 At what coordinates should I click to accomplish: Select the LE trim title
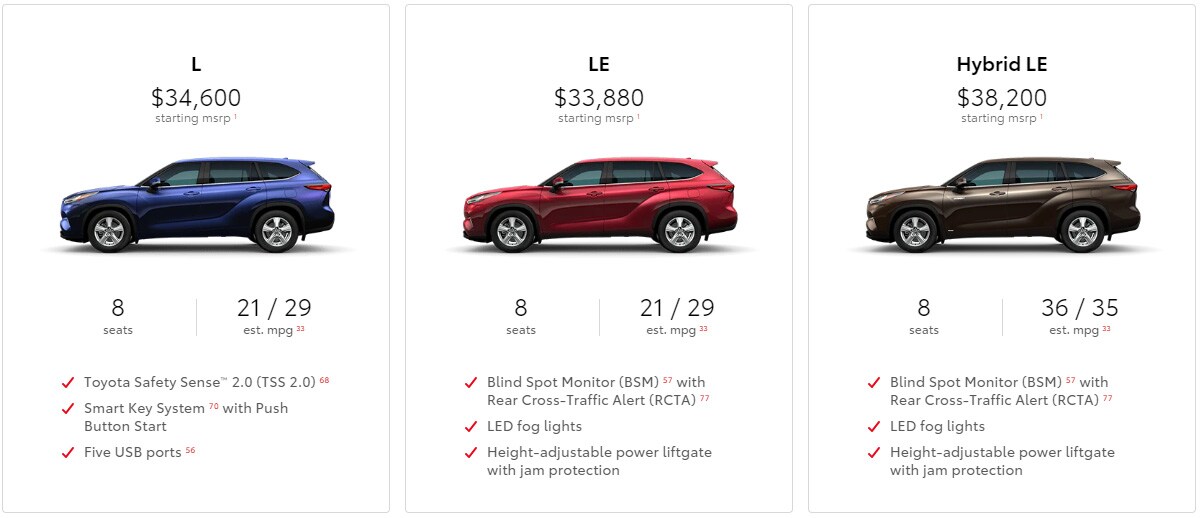(599, 65)
